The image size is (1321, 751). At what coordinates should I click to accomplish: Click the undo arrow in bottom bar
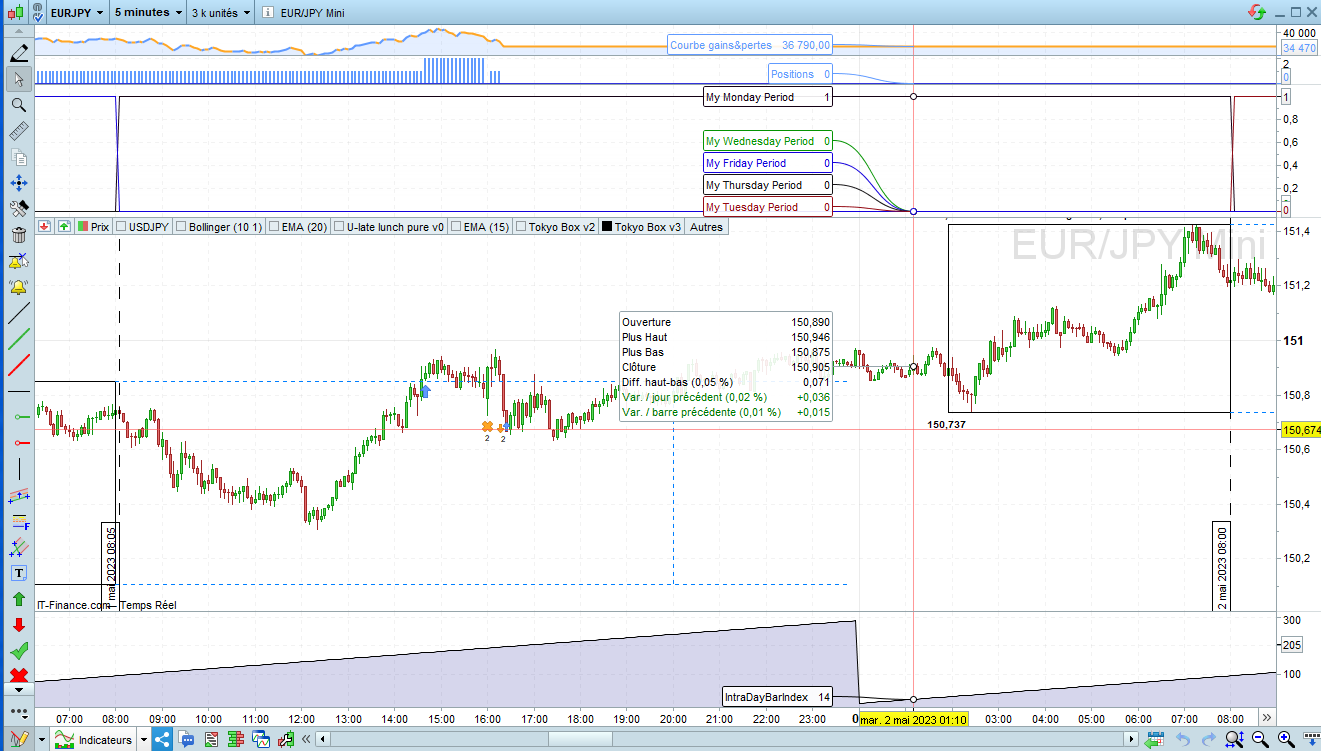(x=1183, y=740)
